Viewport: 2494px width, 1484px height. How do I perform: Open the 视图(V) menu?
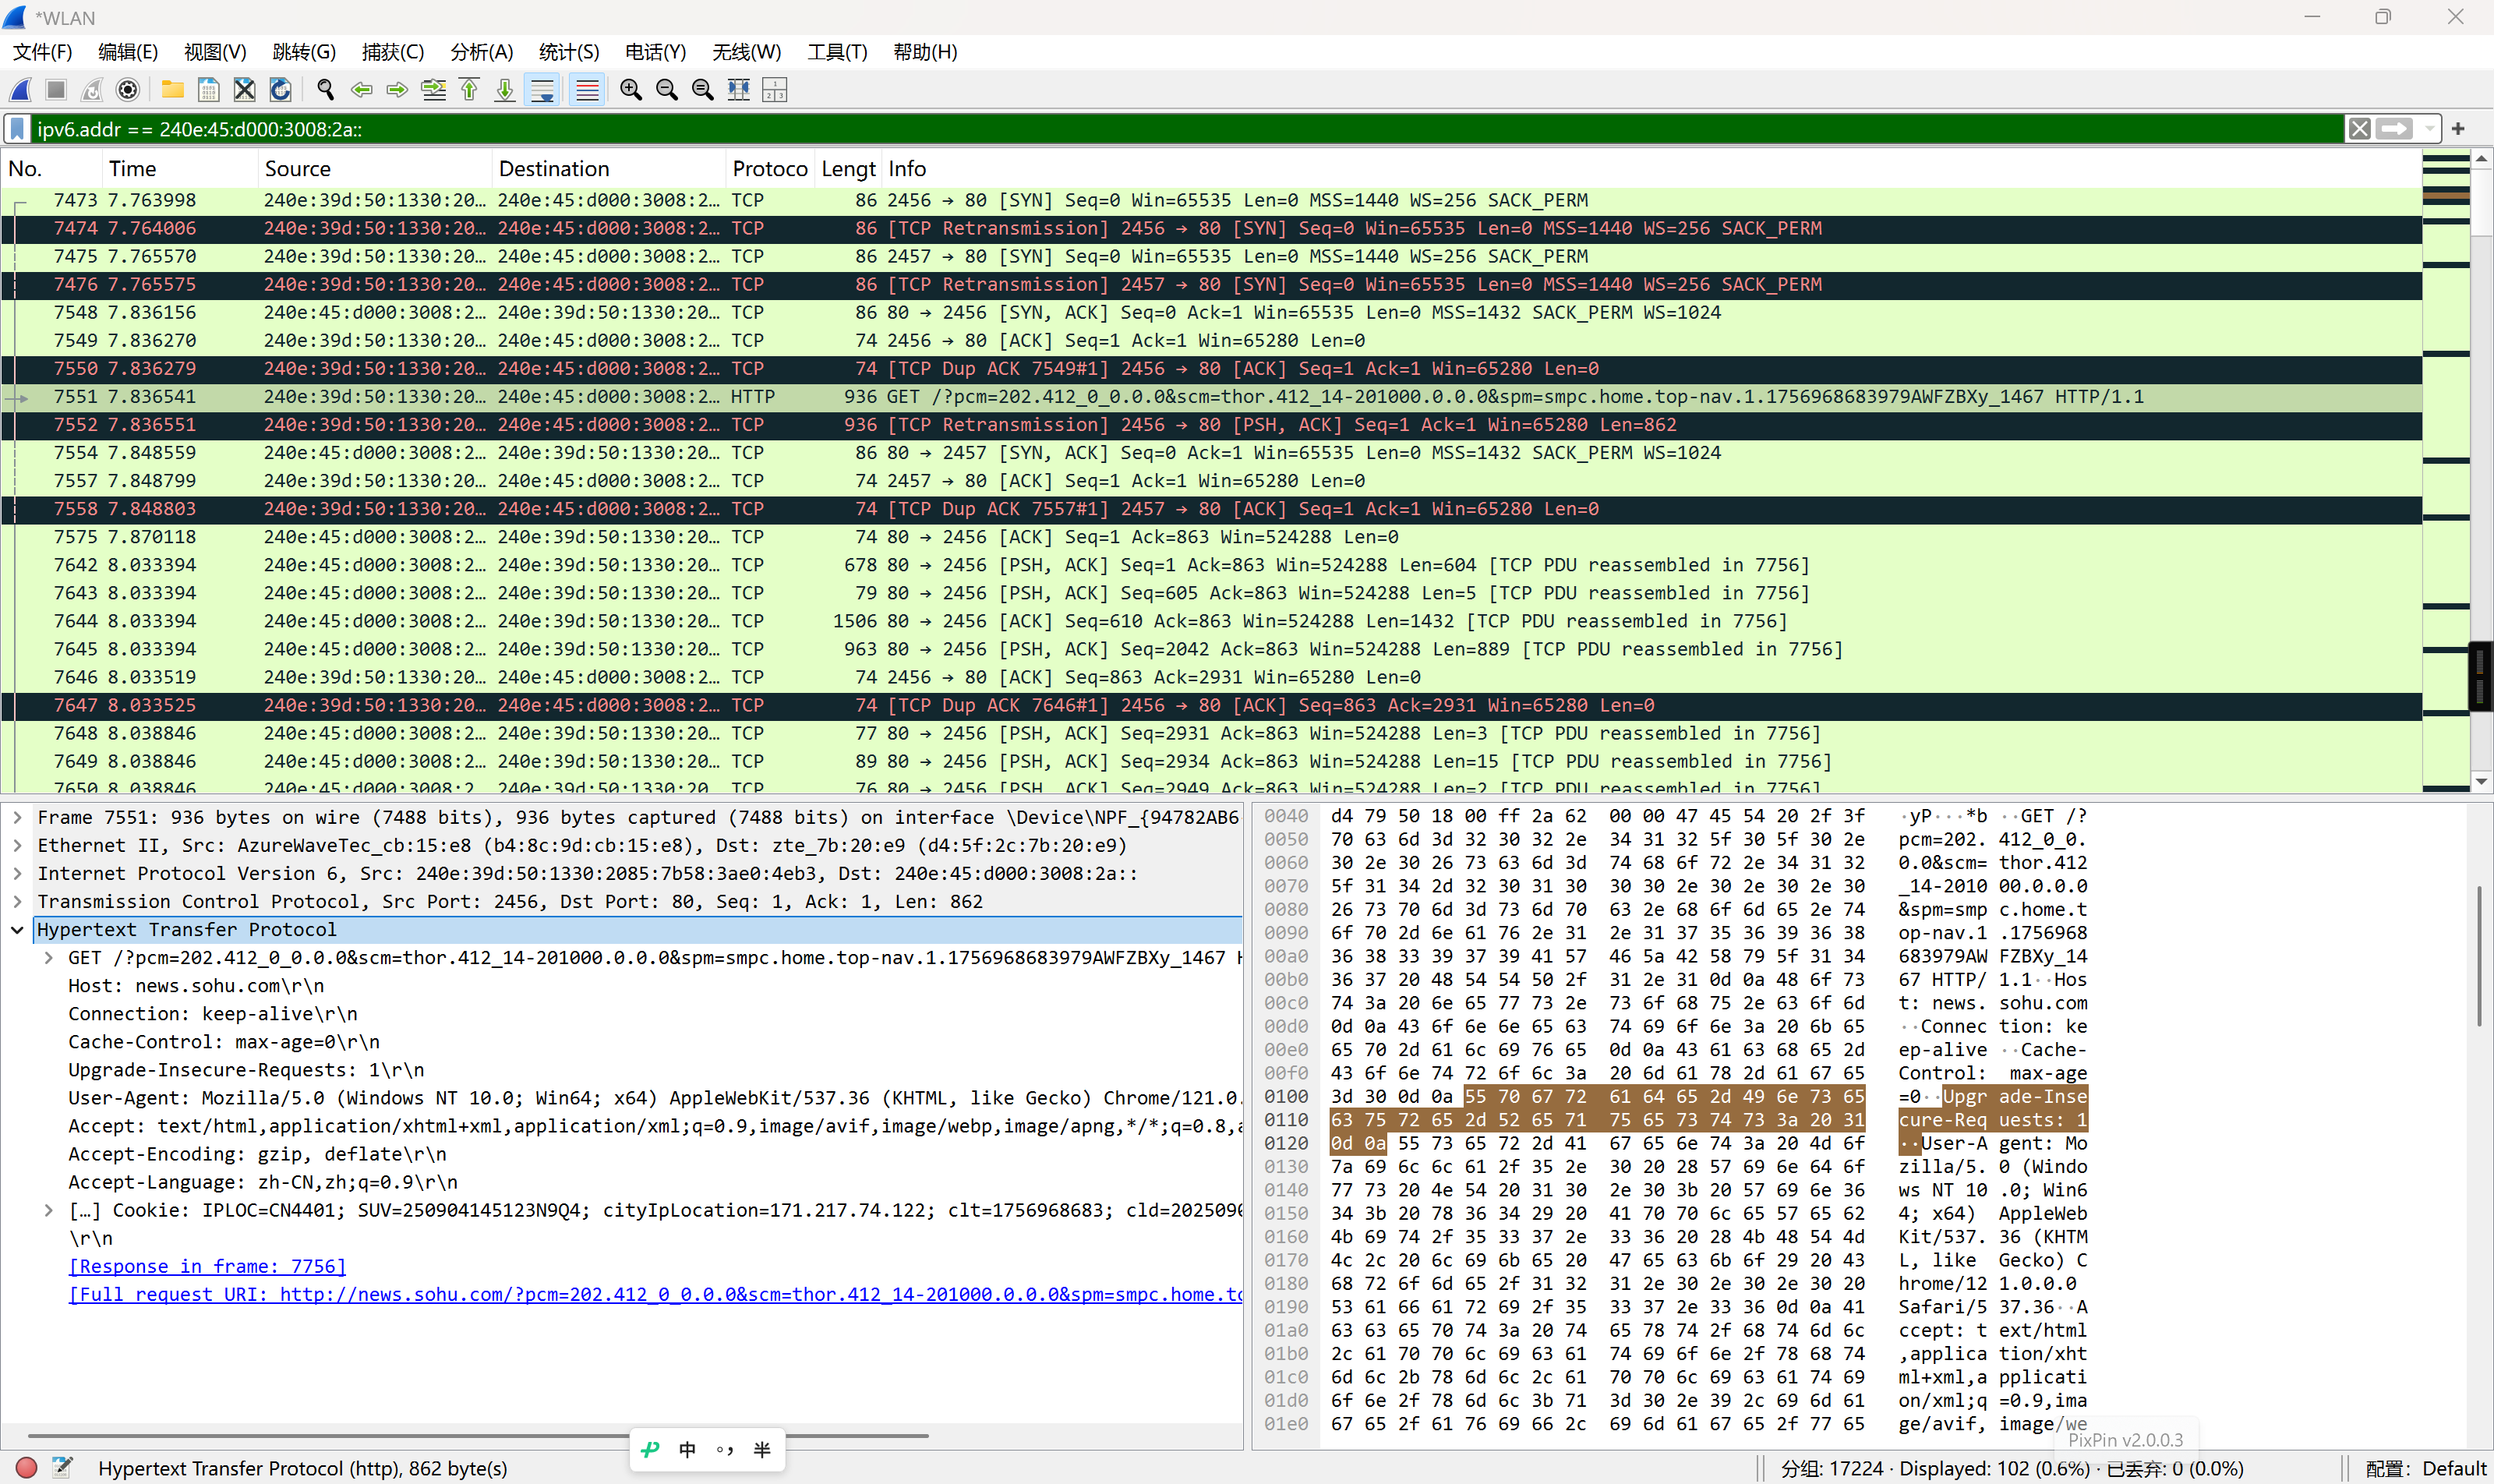215,52
